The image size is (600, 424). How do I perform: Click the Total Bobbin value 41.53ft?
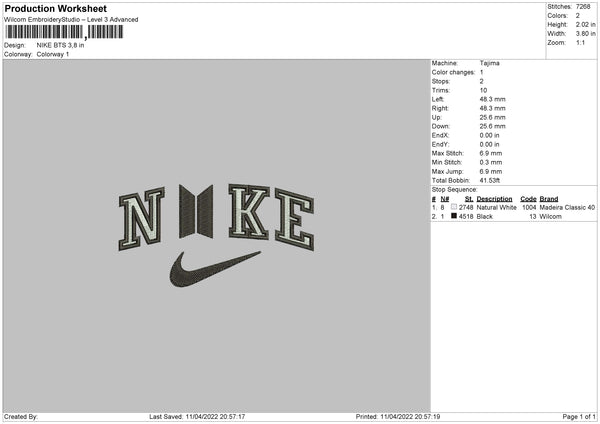(490, 180)
